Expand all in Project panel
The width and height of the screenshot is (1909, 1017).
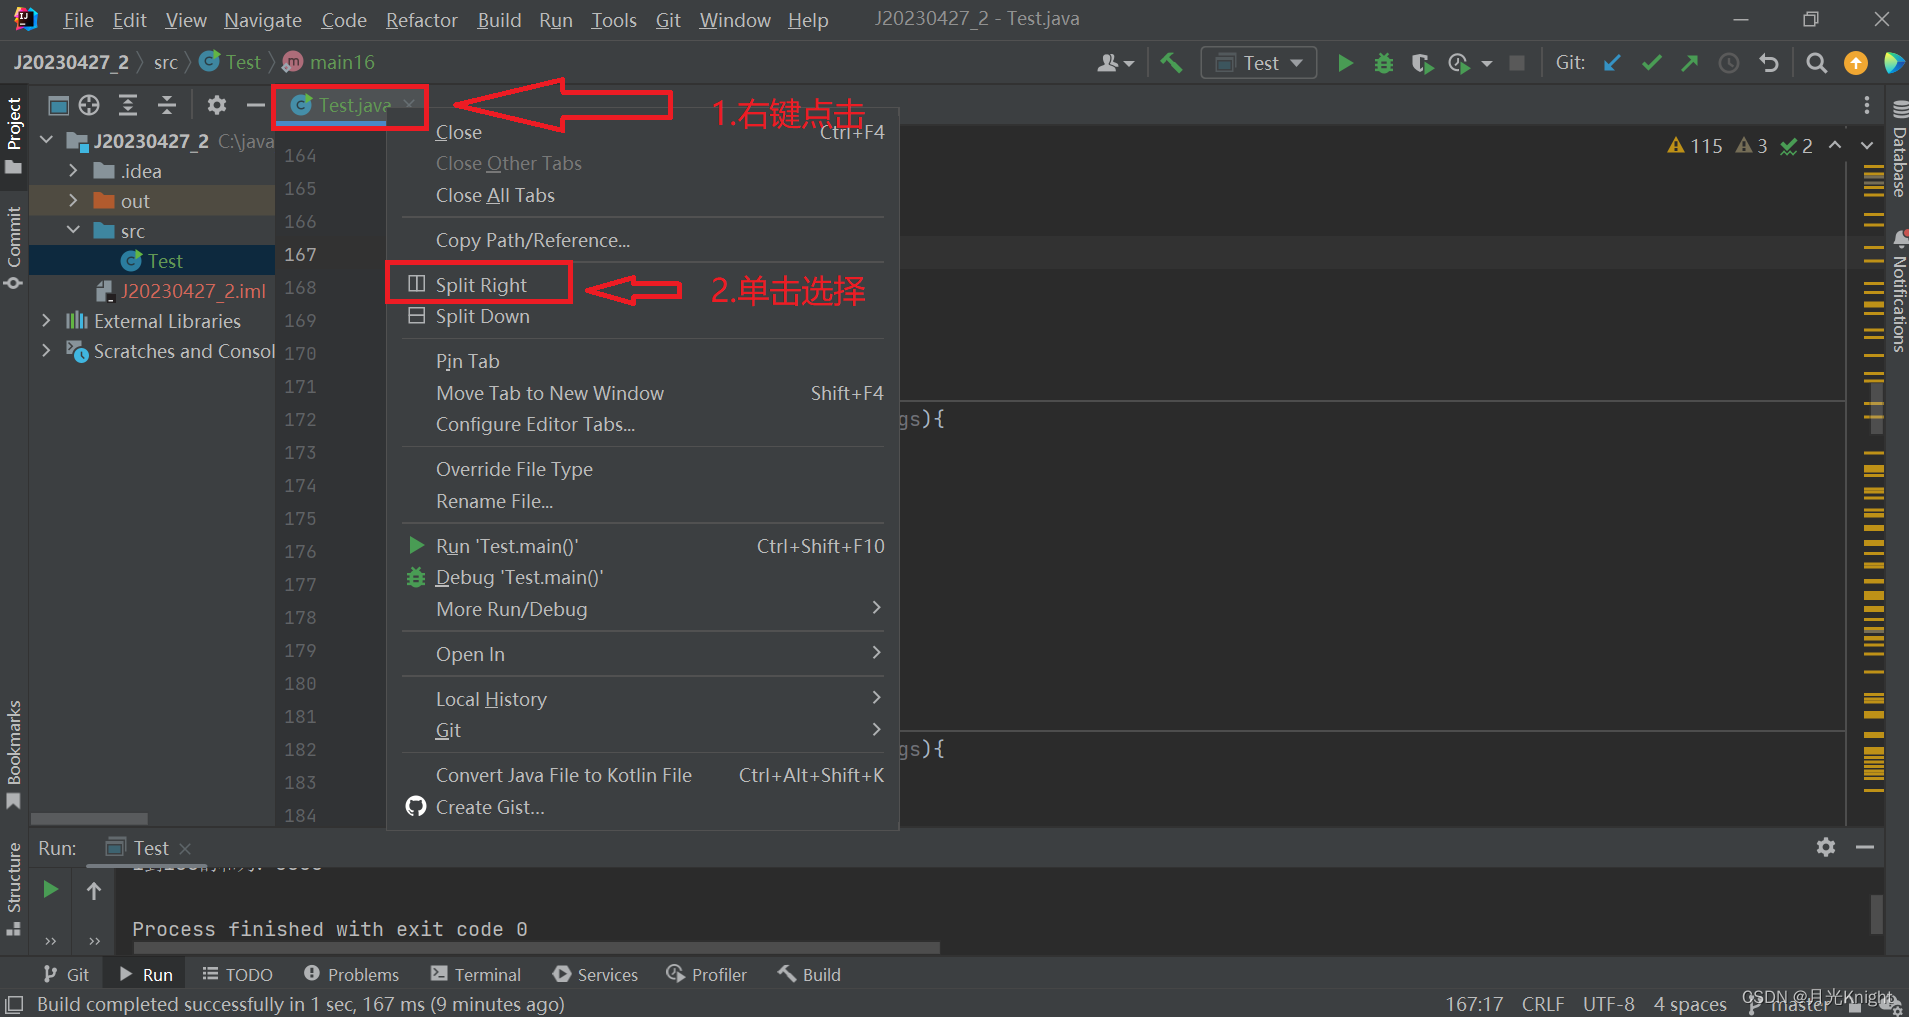point(128,105)
